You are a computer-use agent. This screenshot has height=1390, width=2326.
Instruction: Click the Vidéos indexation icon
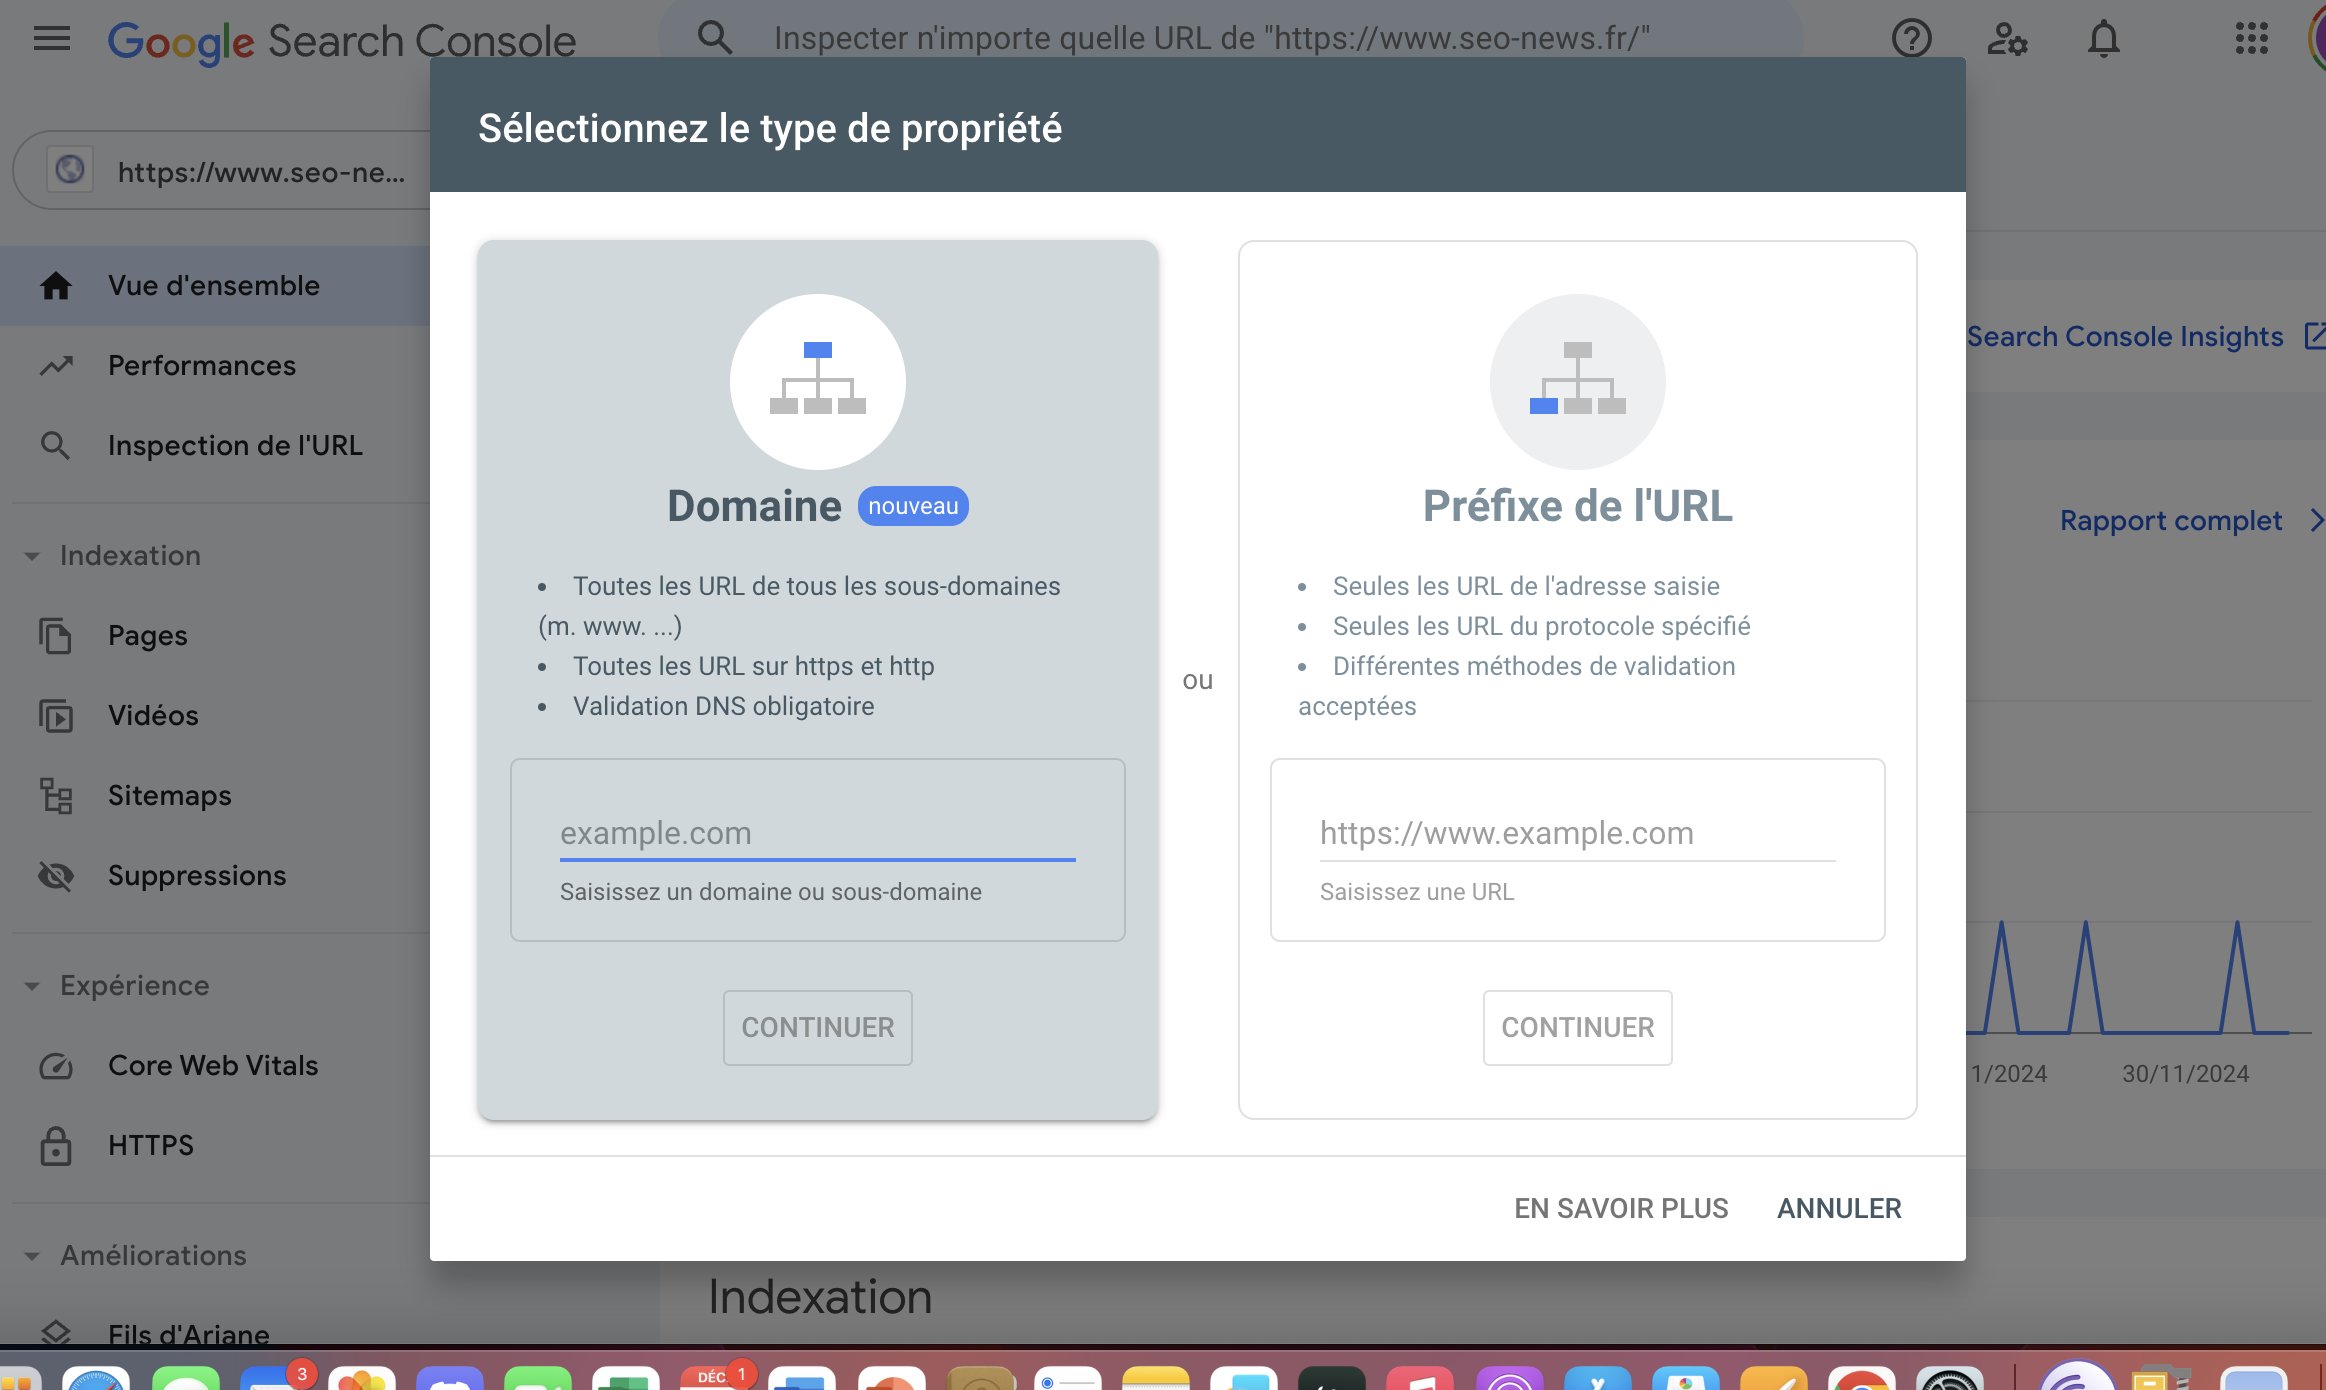(x=55, y=715)
